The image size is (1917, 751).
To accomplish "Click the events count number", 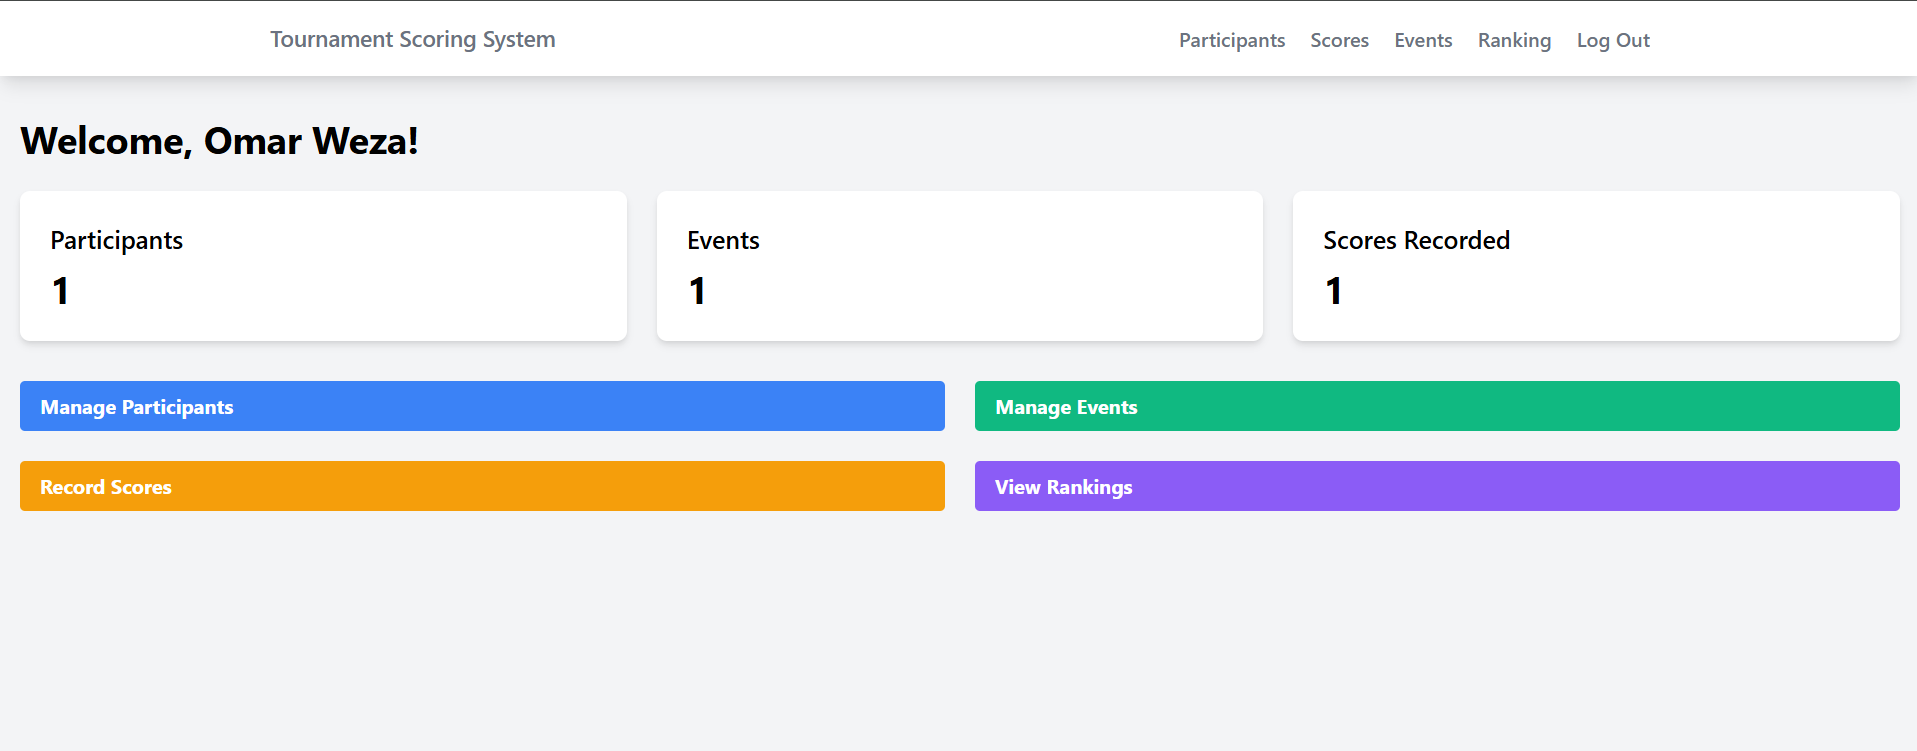I will tap(697, 291).
